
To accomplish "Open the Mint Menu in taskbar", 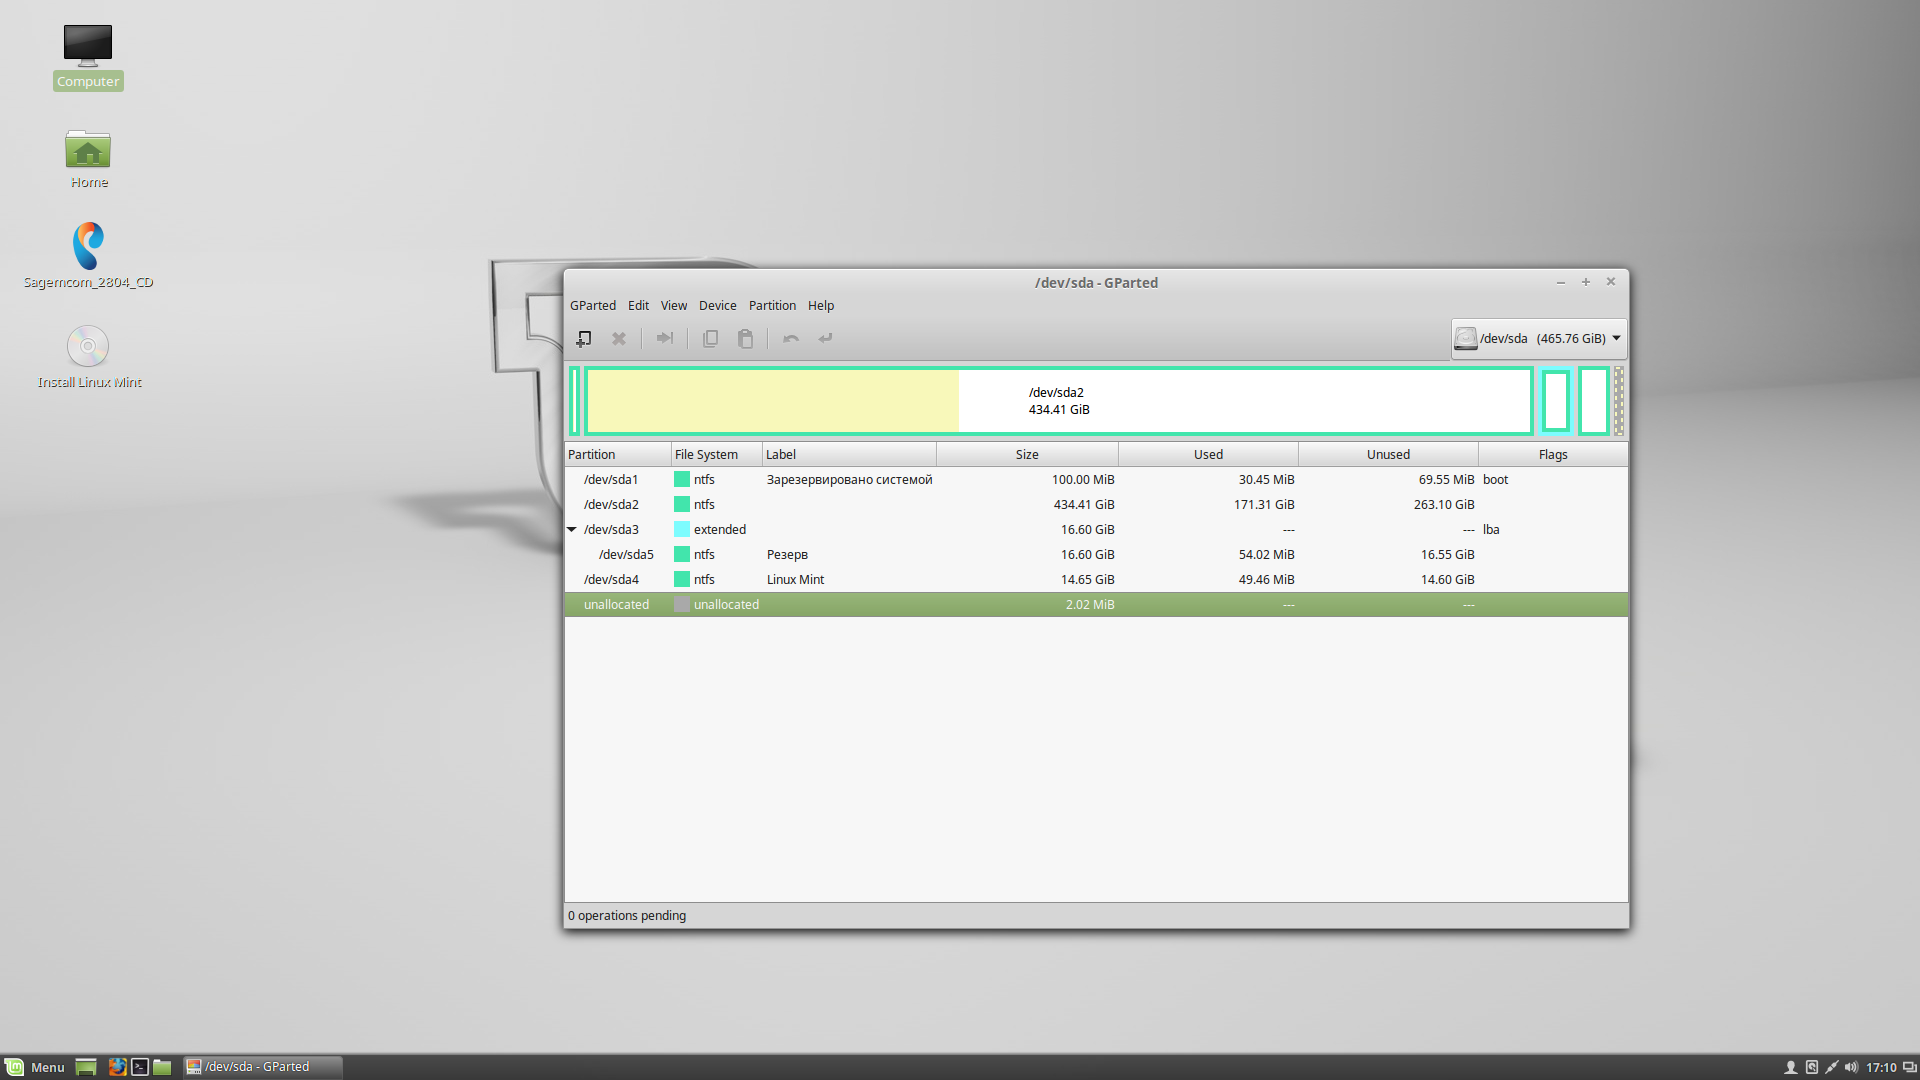I will pyautogui.click(x=35, y=1067).
